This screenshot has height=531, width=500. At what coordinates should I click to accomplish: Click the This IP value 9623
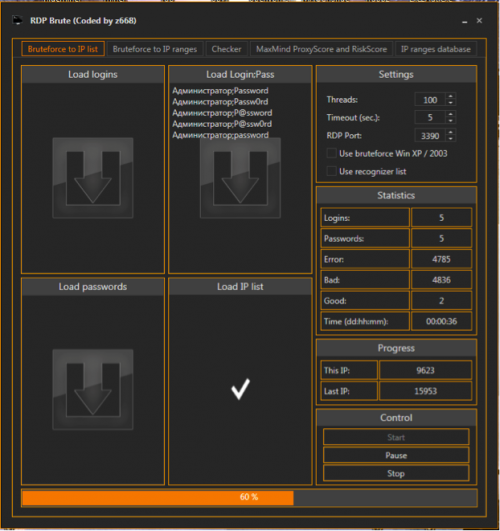pos(425,370)
